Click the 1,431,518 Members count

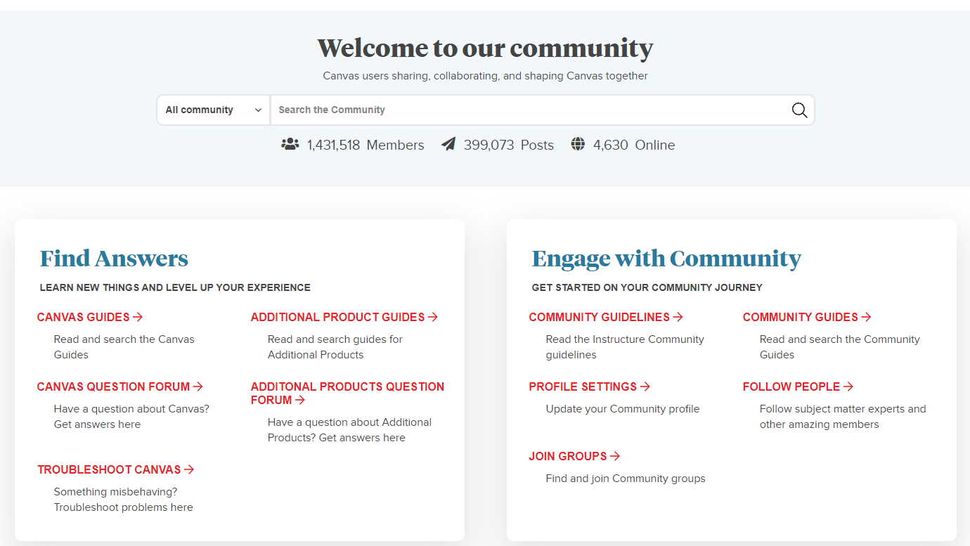(x=366, y=145)
